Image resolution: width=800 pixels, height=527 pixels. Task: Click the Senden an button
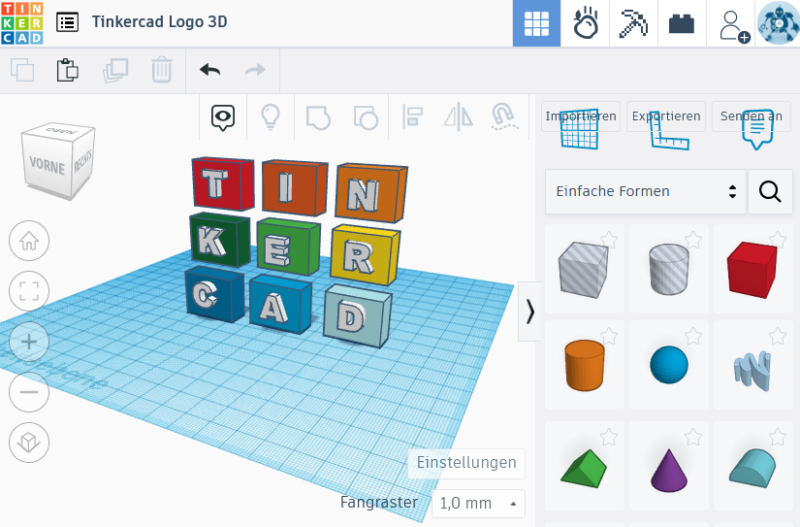click(752, 116)
